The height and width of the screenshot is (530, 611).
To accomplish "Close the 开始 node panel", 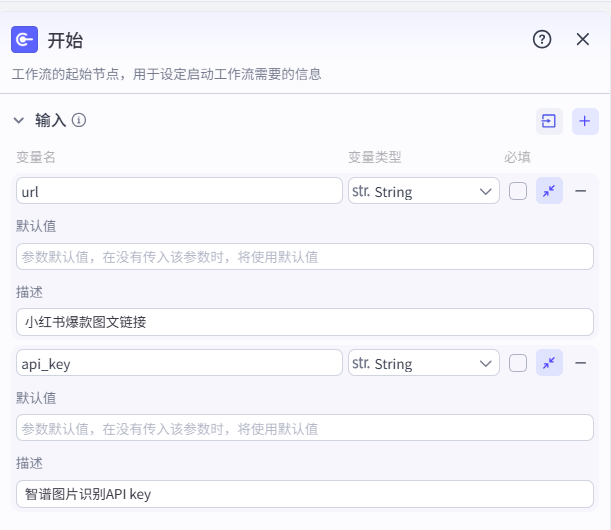I will 583,40.
